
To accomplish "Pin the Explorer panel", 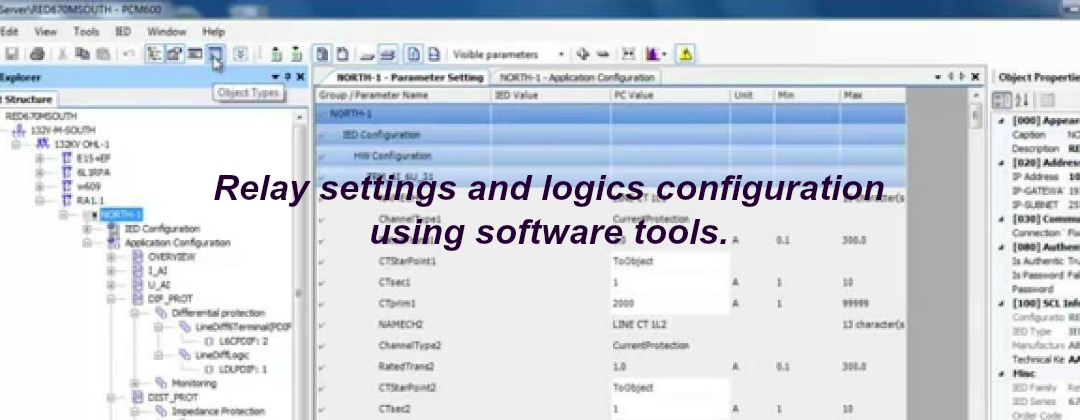I will tap(288, 77).
